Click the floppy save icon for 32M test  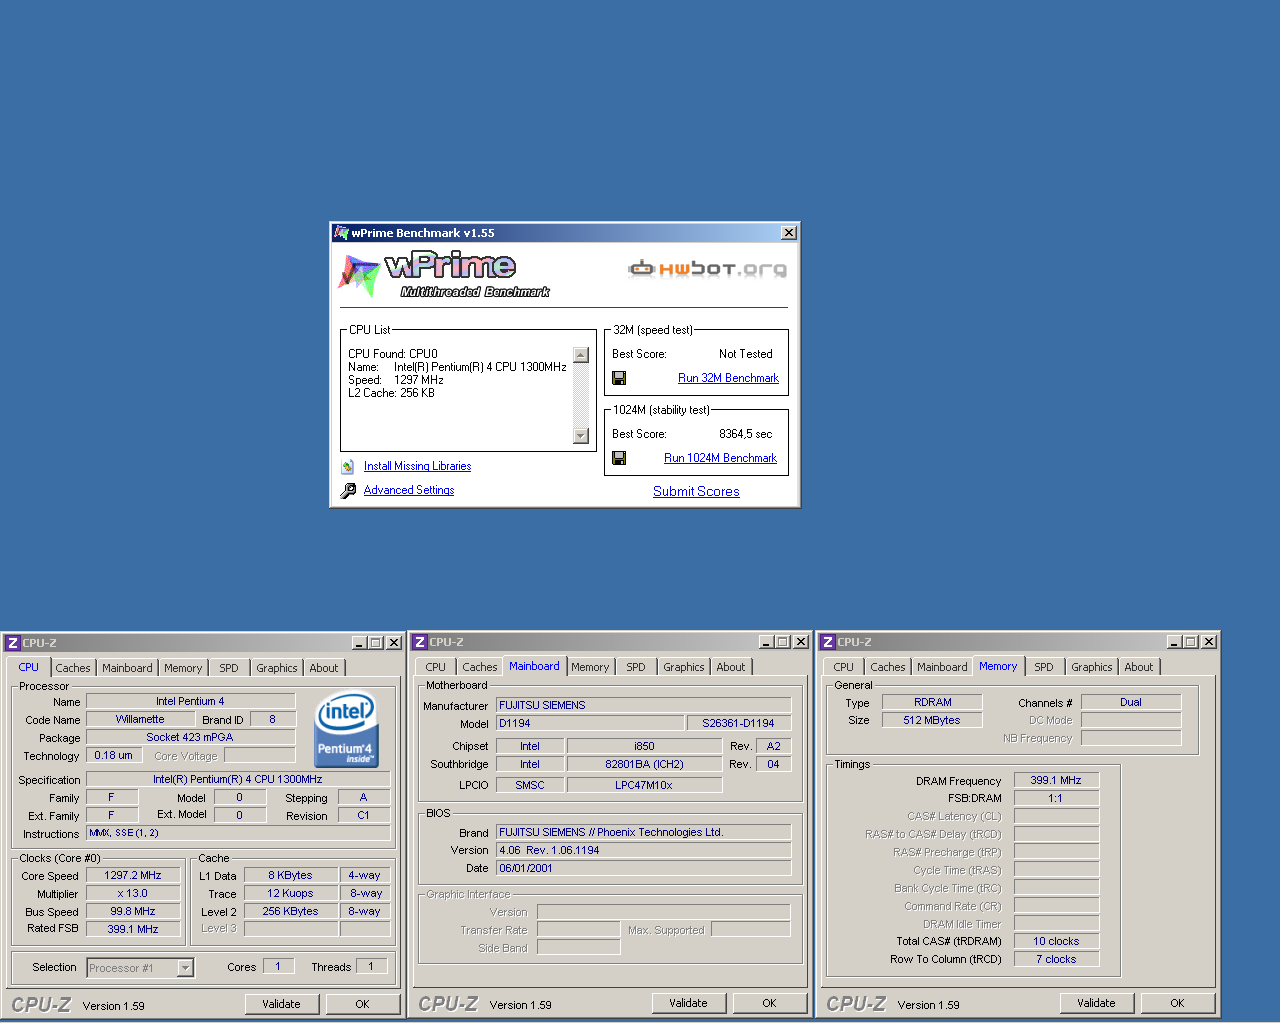(619, 378)
